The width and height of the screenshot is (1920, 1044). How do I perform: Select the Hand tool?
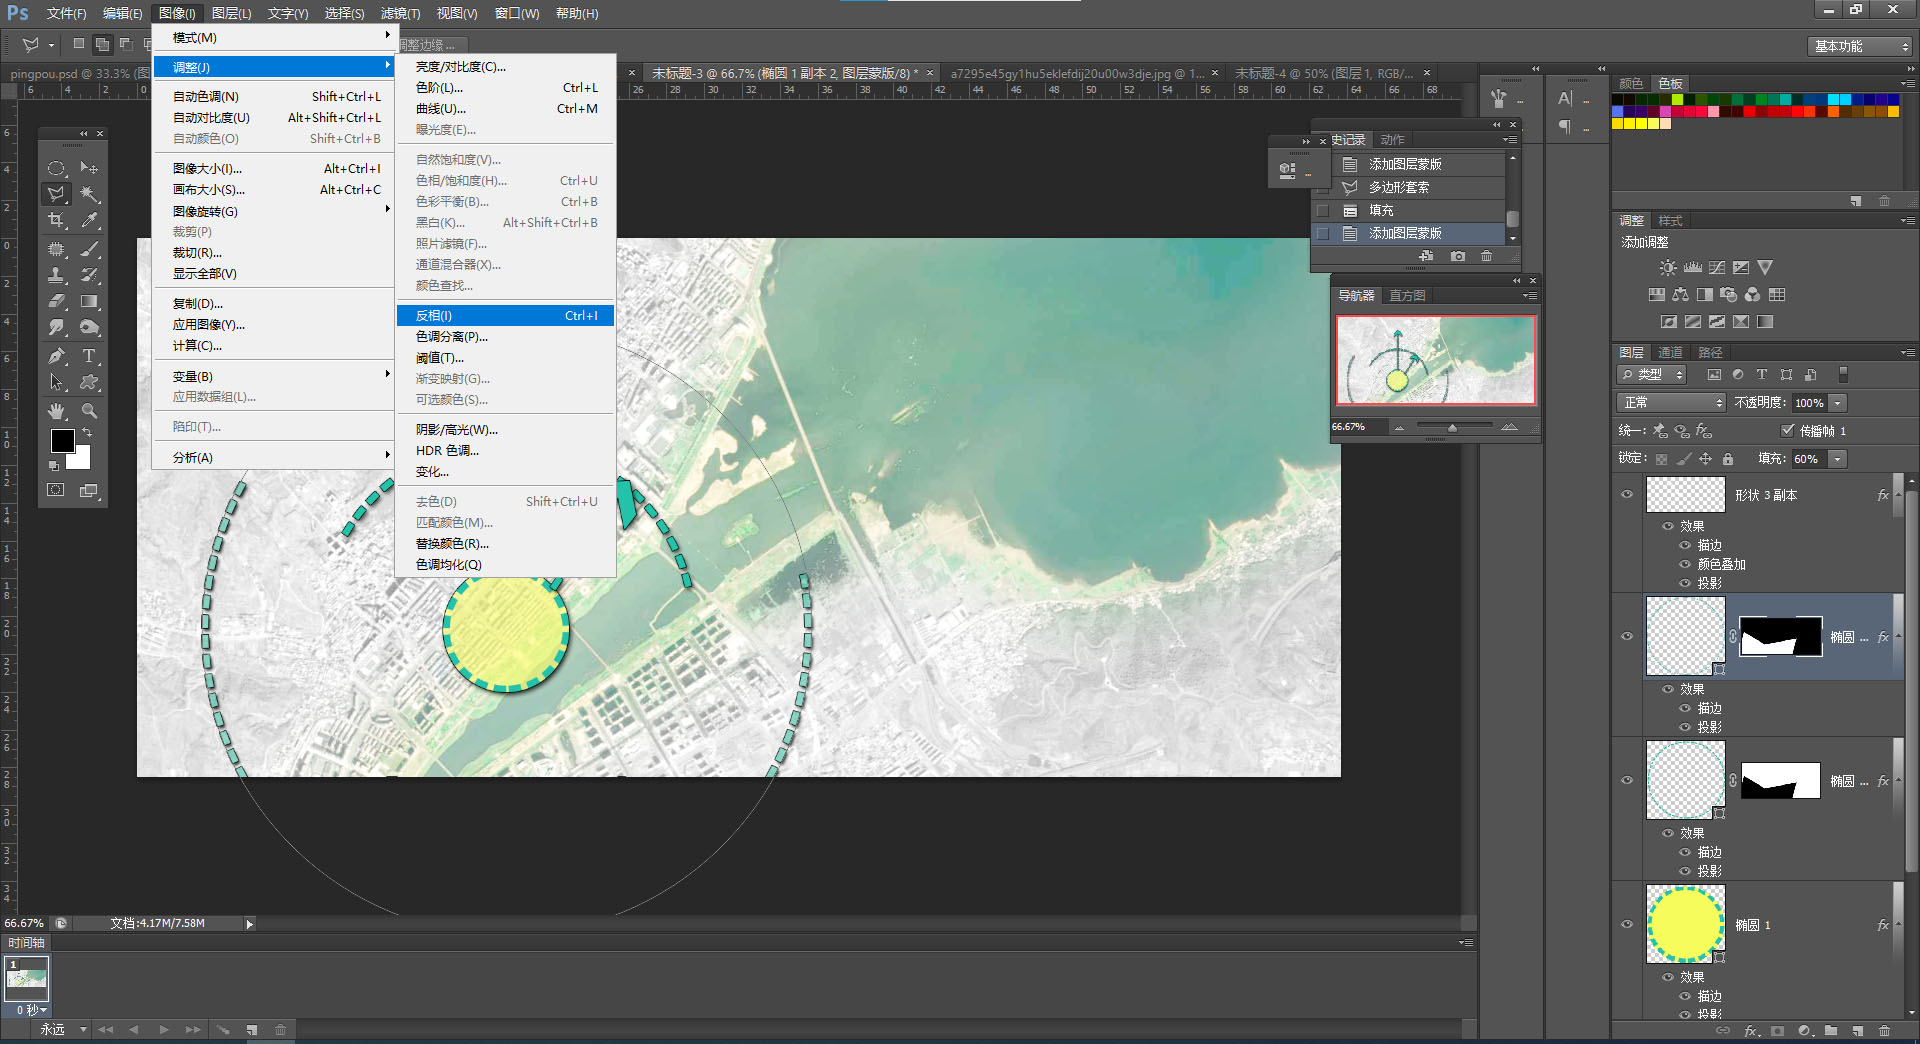[x=56, y=411]
